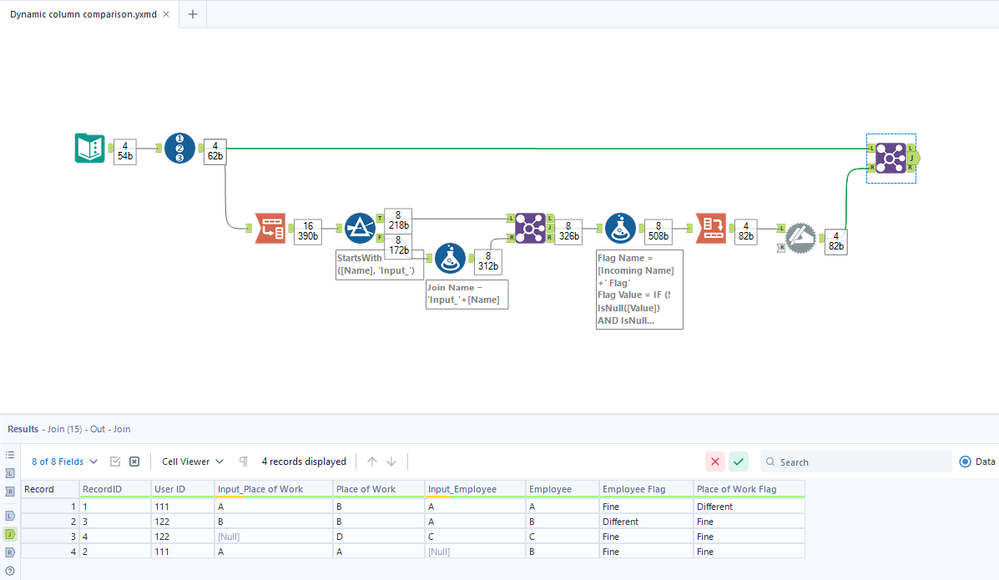The image size is (999, 580).
Task: Click the final Join tool's J output anchor
Action: 913,158
